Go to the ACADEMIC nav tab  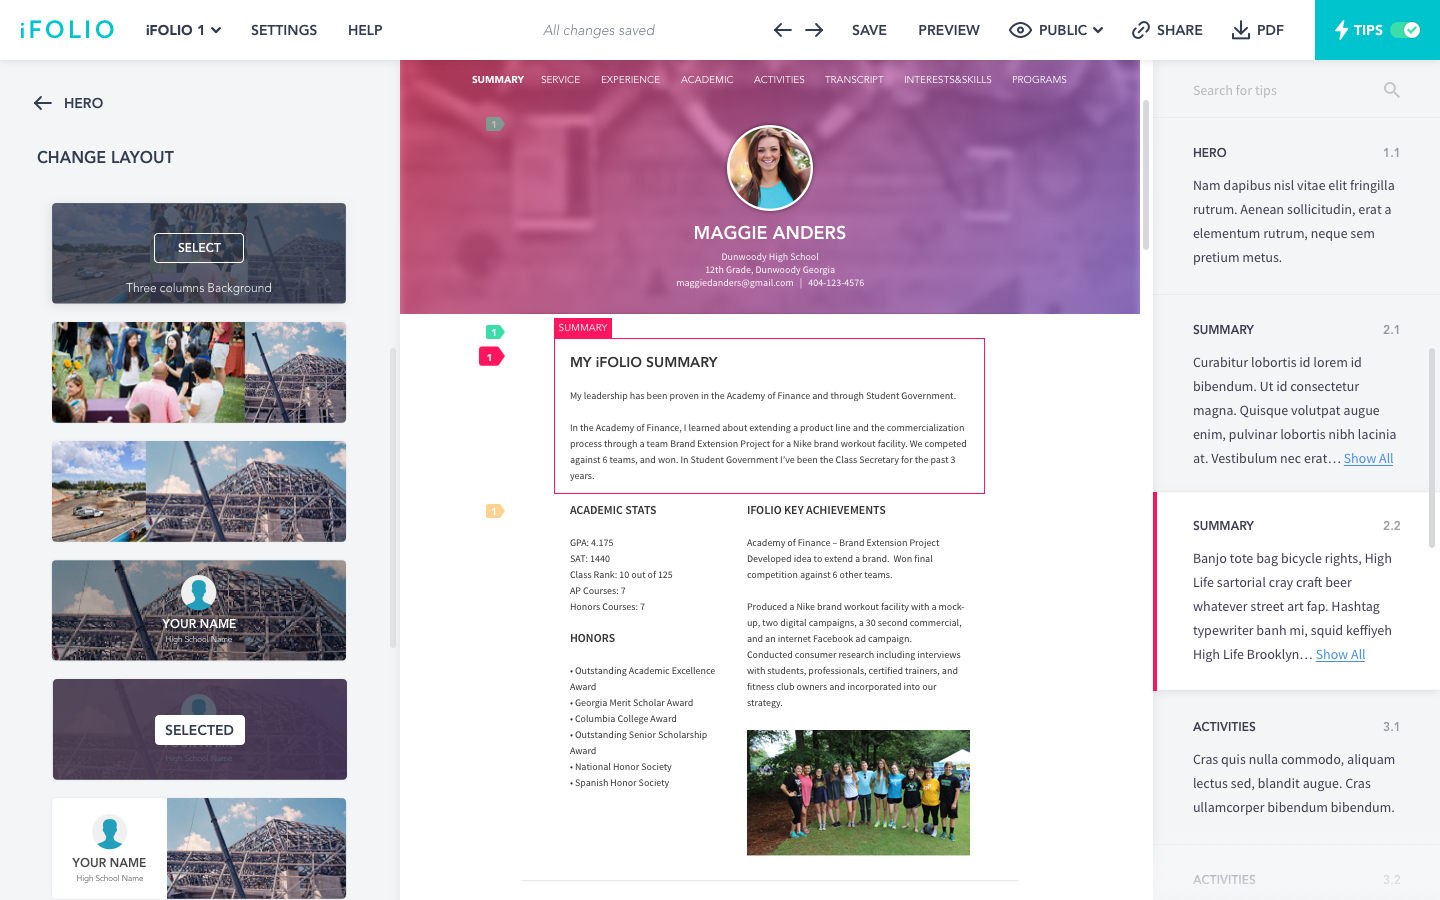(707, 80)
